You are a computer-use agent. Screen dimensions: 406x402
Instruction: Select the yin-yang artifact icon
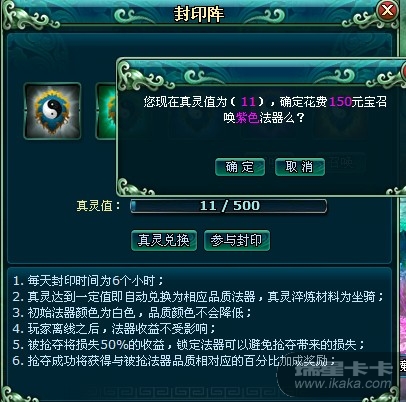click(x=52, y=111)
